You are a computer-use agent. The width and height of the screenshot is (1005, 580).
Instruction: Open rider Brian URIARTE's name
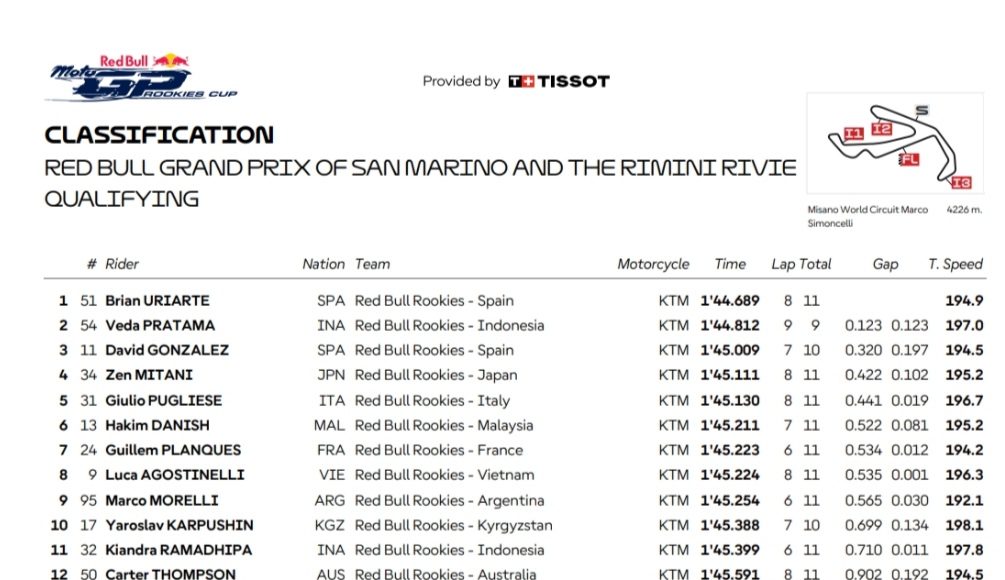click(x=157, y=300)
